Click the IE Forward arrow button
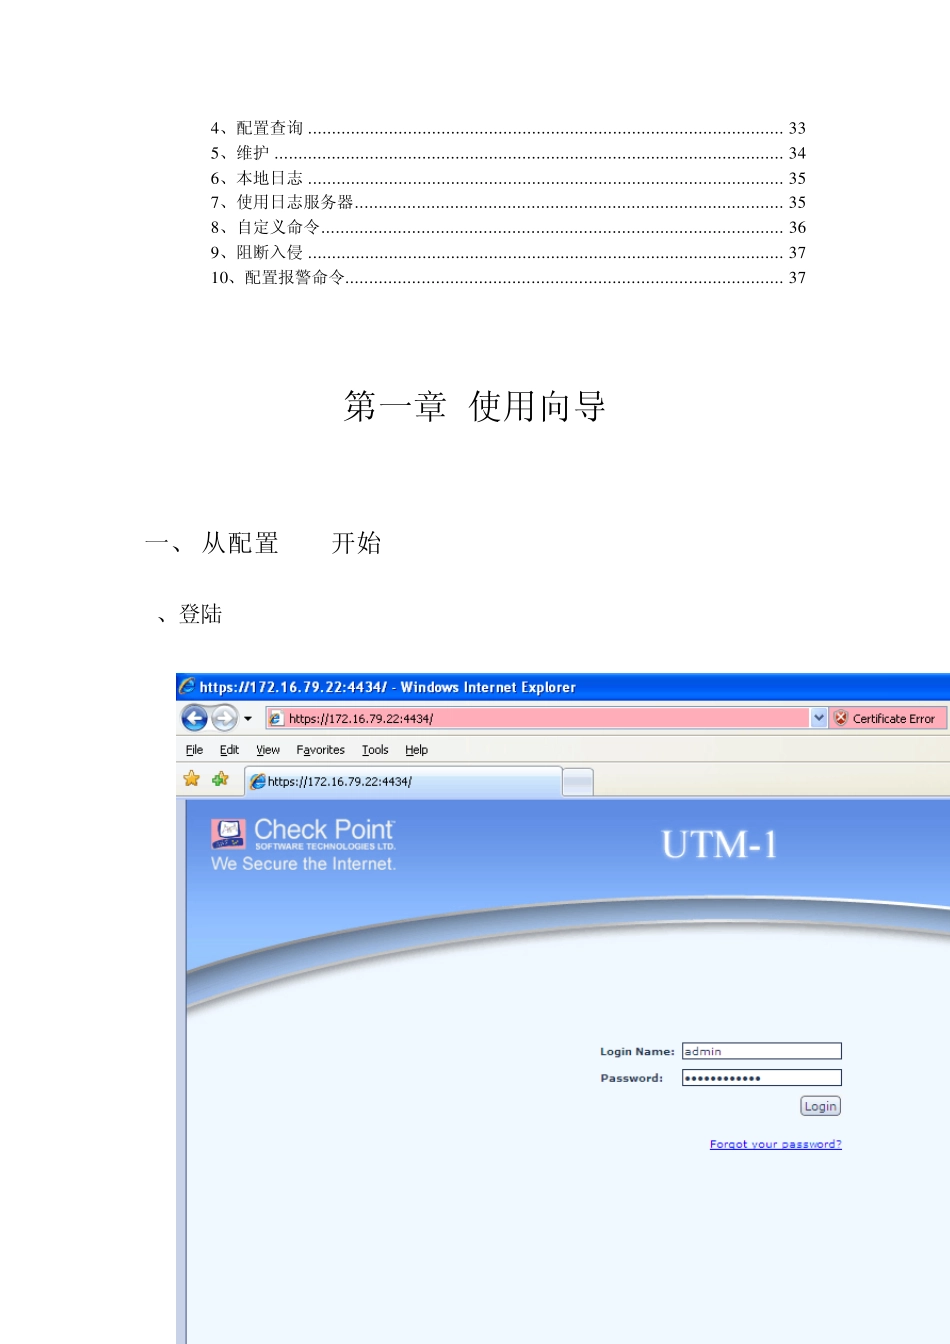950x1344 pixels. coord(225,718)
